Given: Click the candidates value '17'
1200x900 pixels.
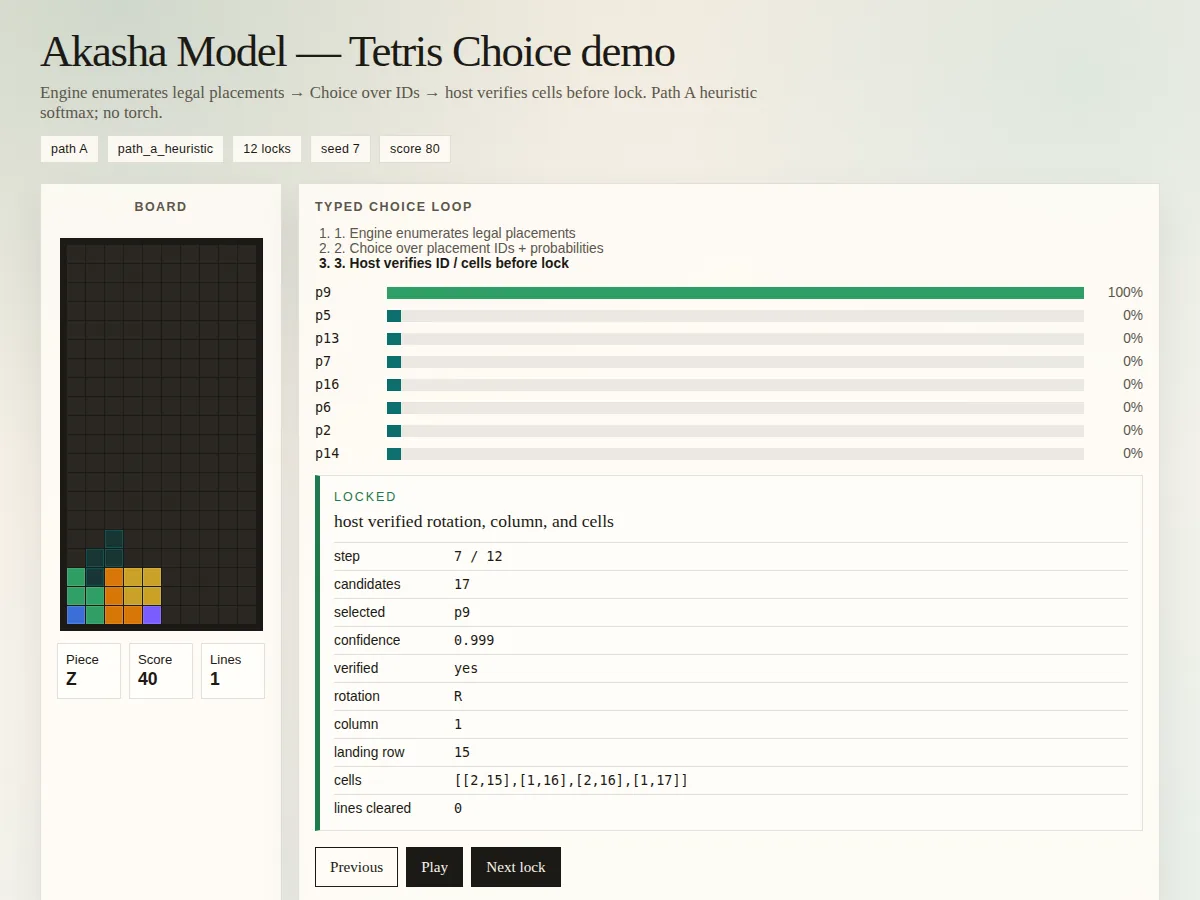Looking at the screenshot, I should click(x=462, y=584).
